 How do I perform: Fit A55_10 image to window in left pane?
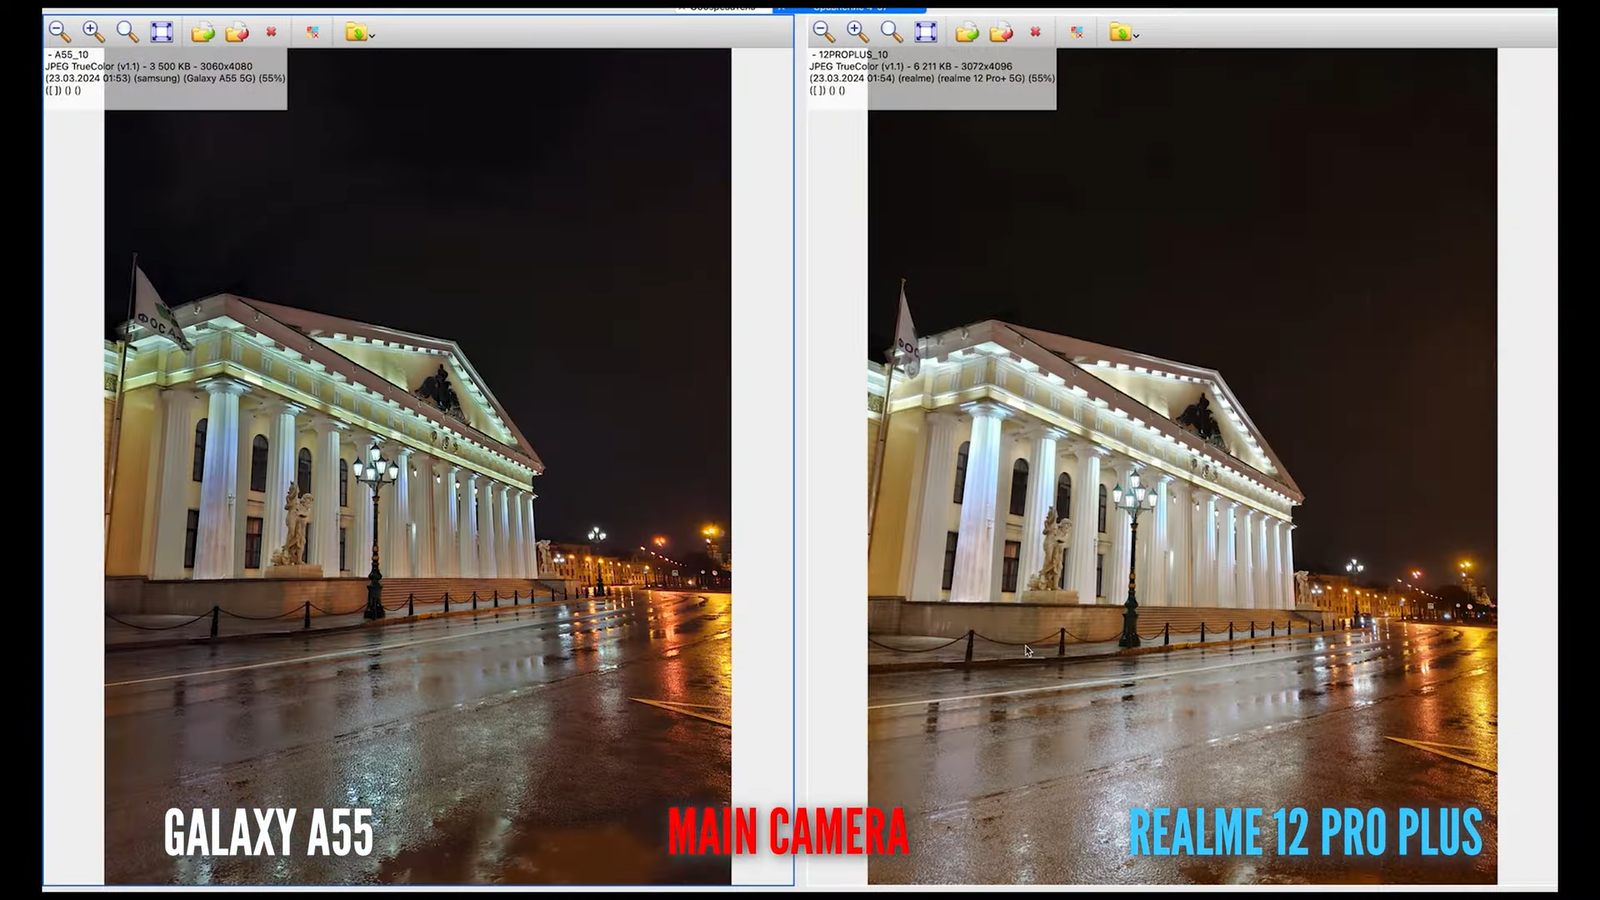161,32
